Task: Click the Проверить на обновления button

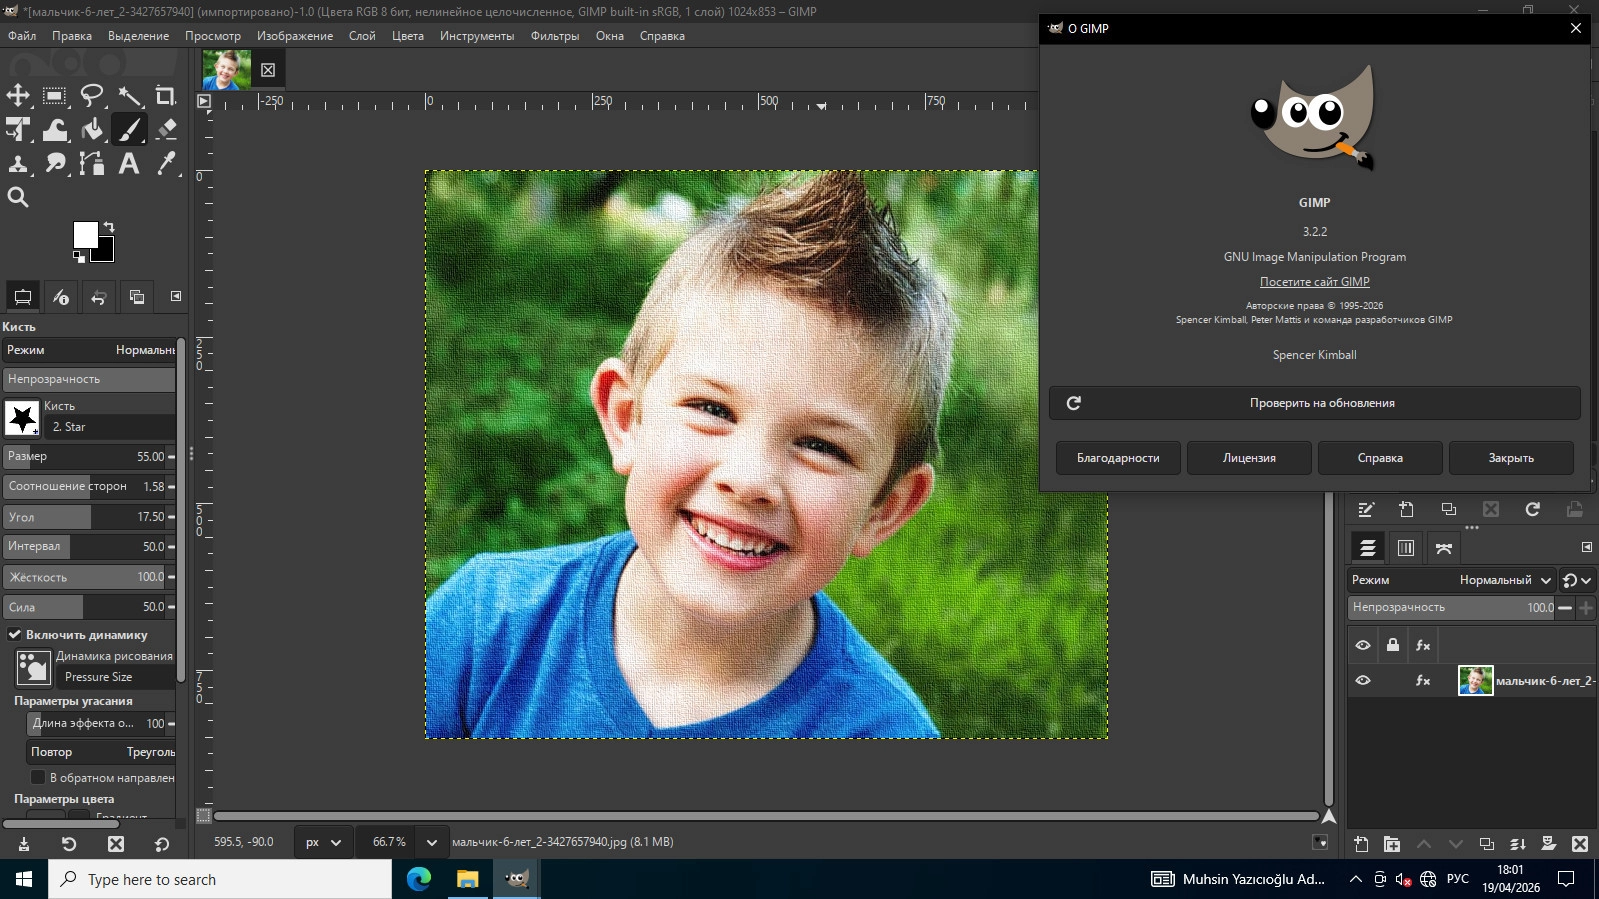Action: (x=1314, y=403)
